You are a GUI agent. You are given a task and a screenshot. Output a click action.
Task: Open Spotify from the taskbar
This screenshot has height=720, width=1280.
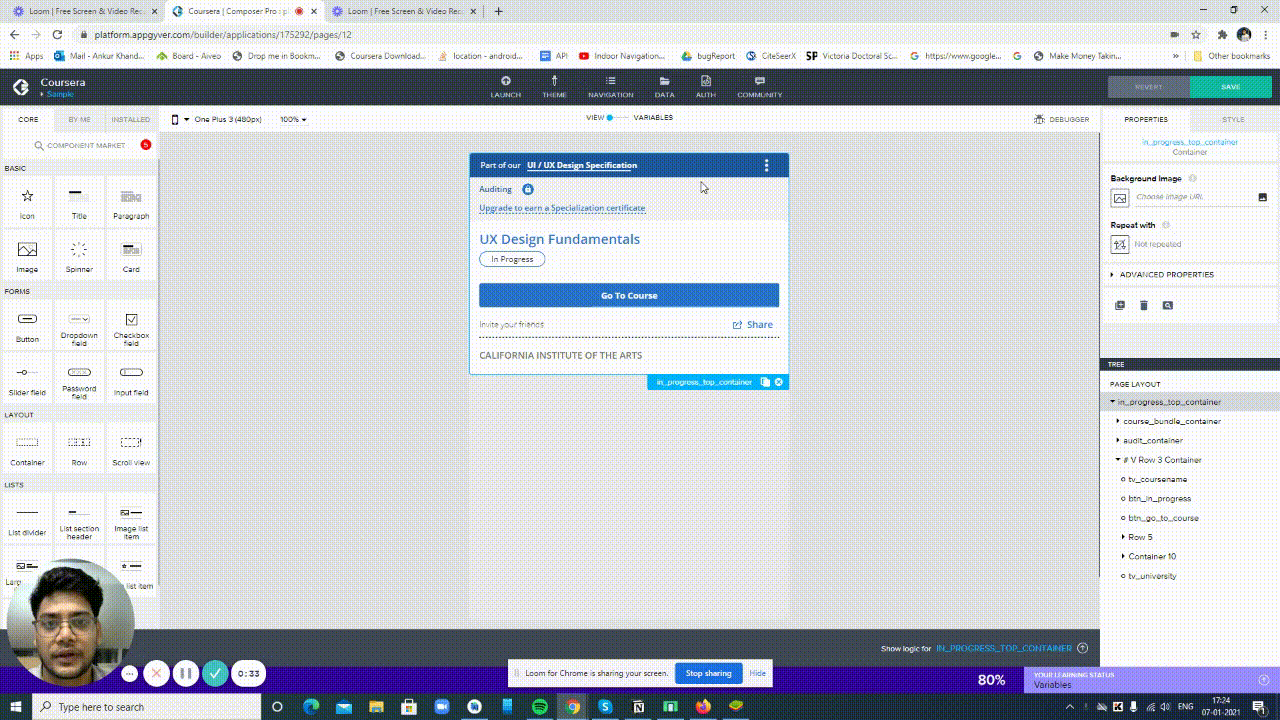540,707
